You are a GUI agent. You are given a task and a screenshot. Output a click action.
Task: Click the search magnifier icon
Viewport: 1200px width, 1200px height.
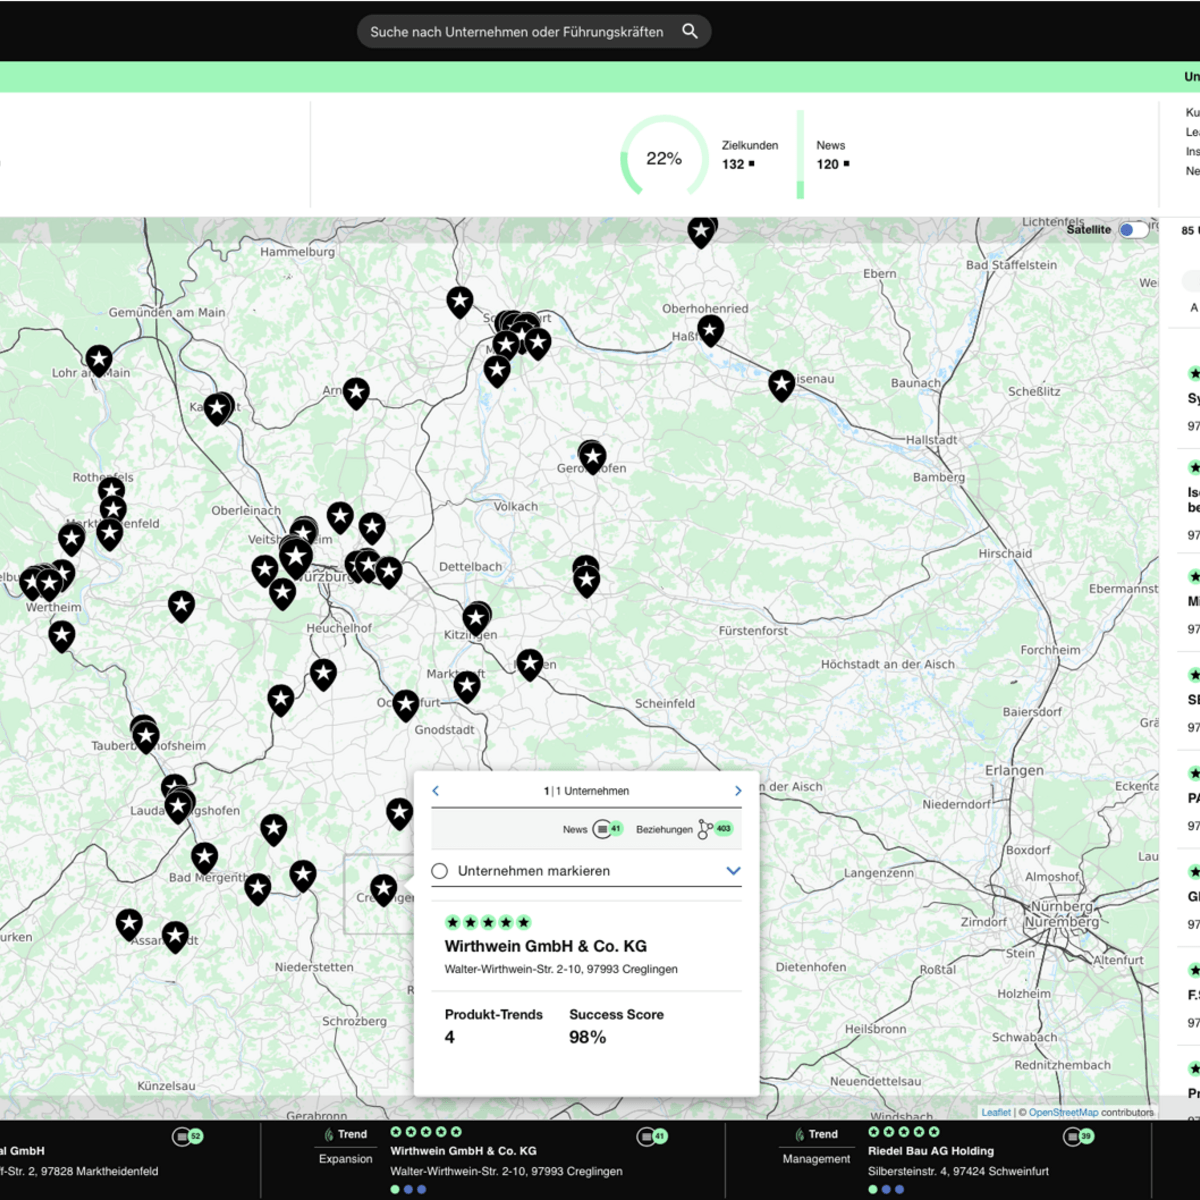coord(690,31)
